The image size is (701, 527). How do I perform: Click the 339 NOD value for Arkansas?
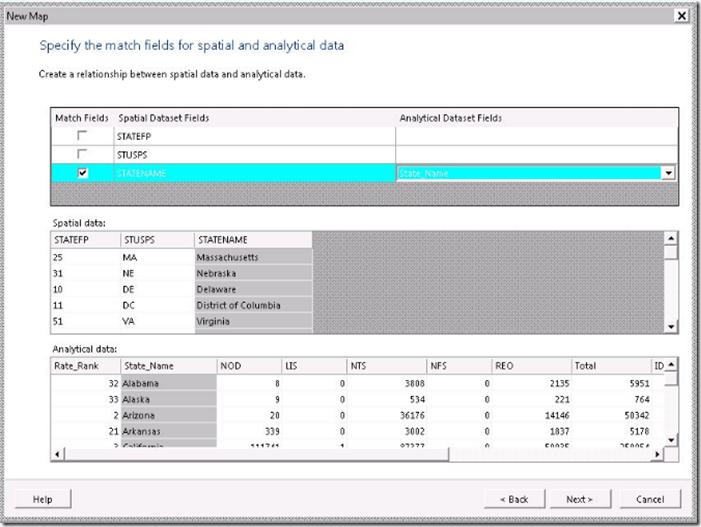point(249,432)
